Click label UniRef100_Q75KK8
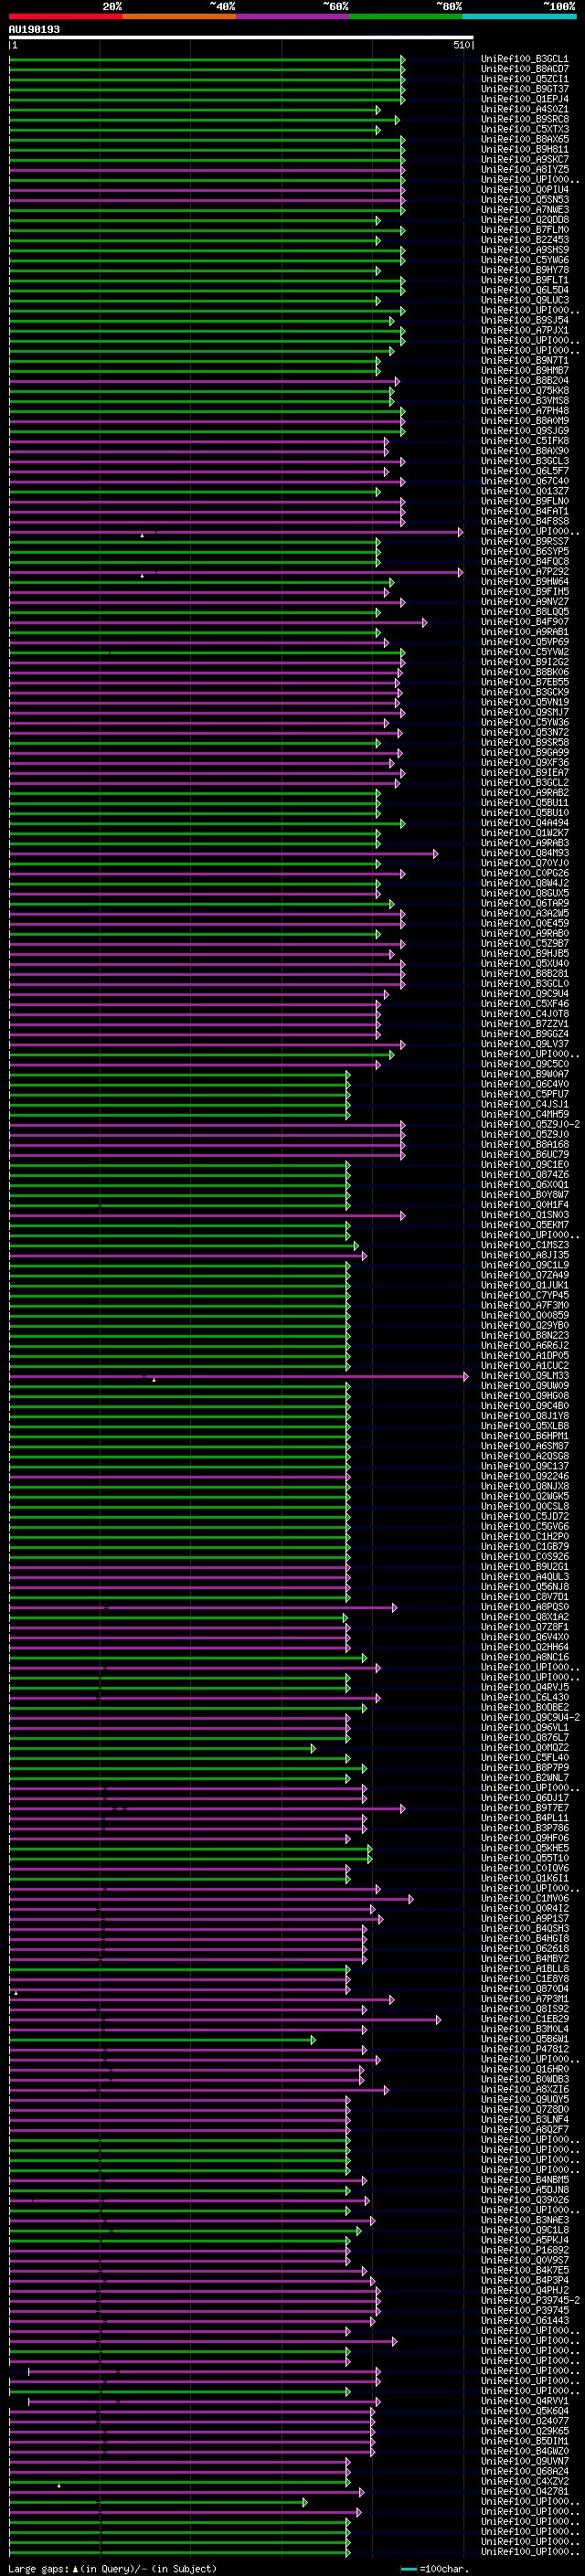 pyautogui.click(x=525, y=391)
